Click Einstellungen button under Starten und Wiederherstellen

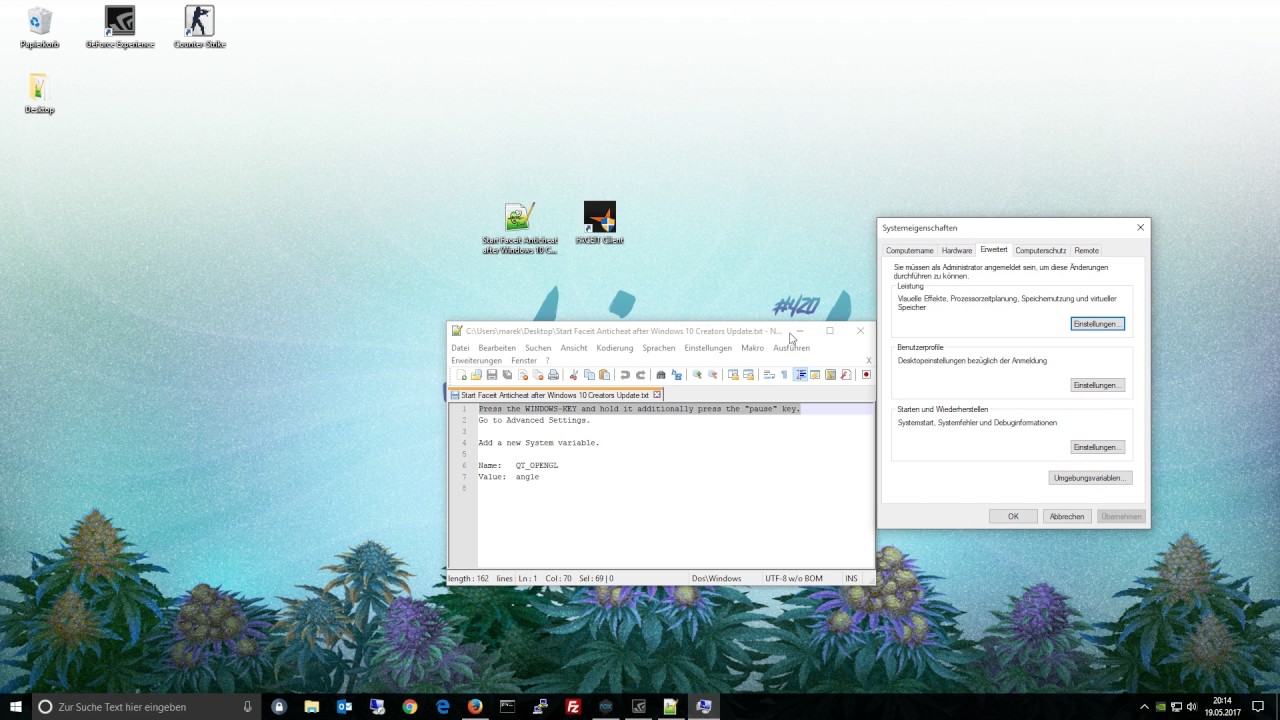click(x=1098, y=447)
